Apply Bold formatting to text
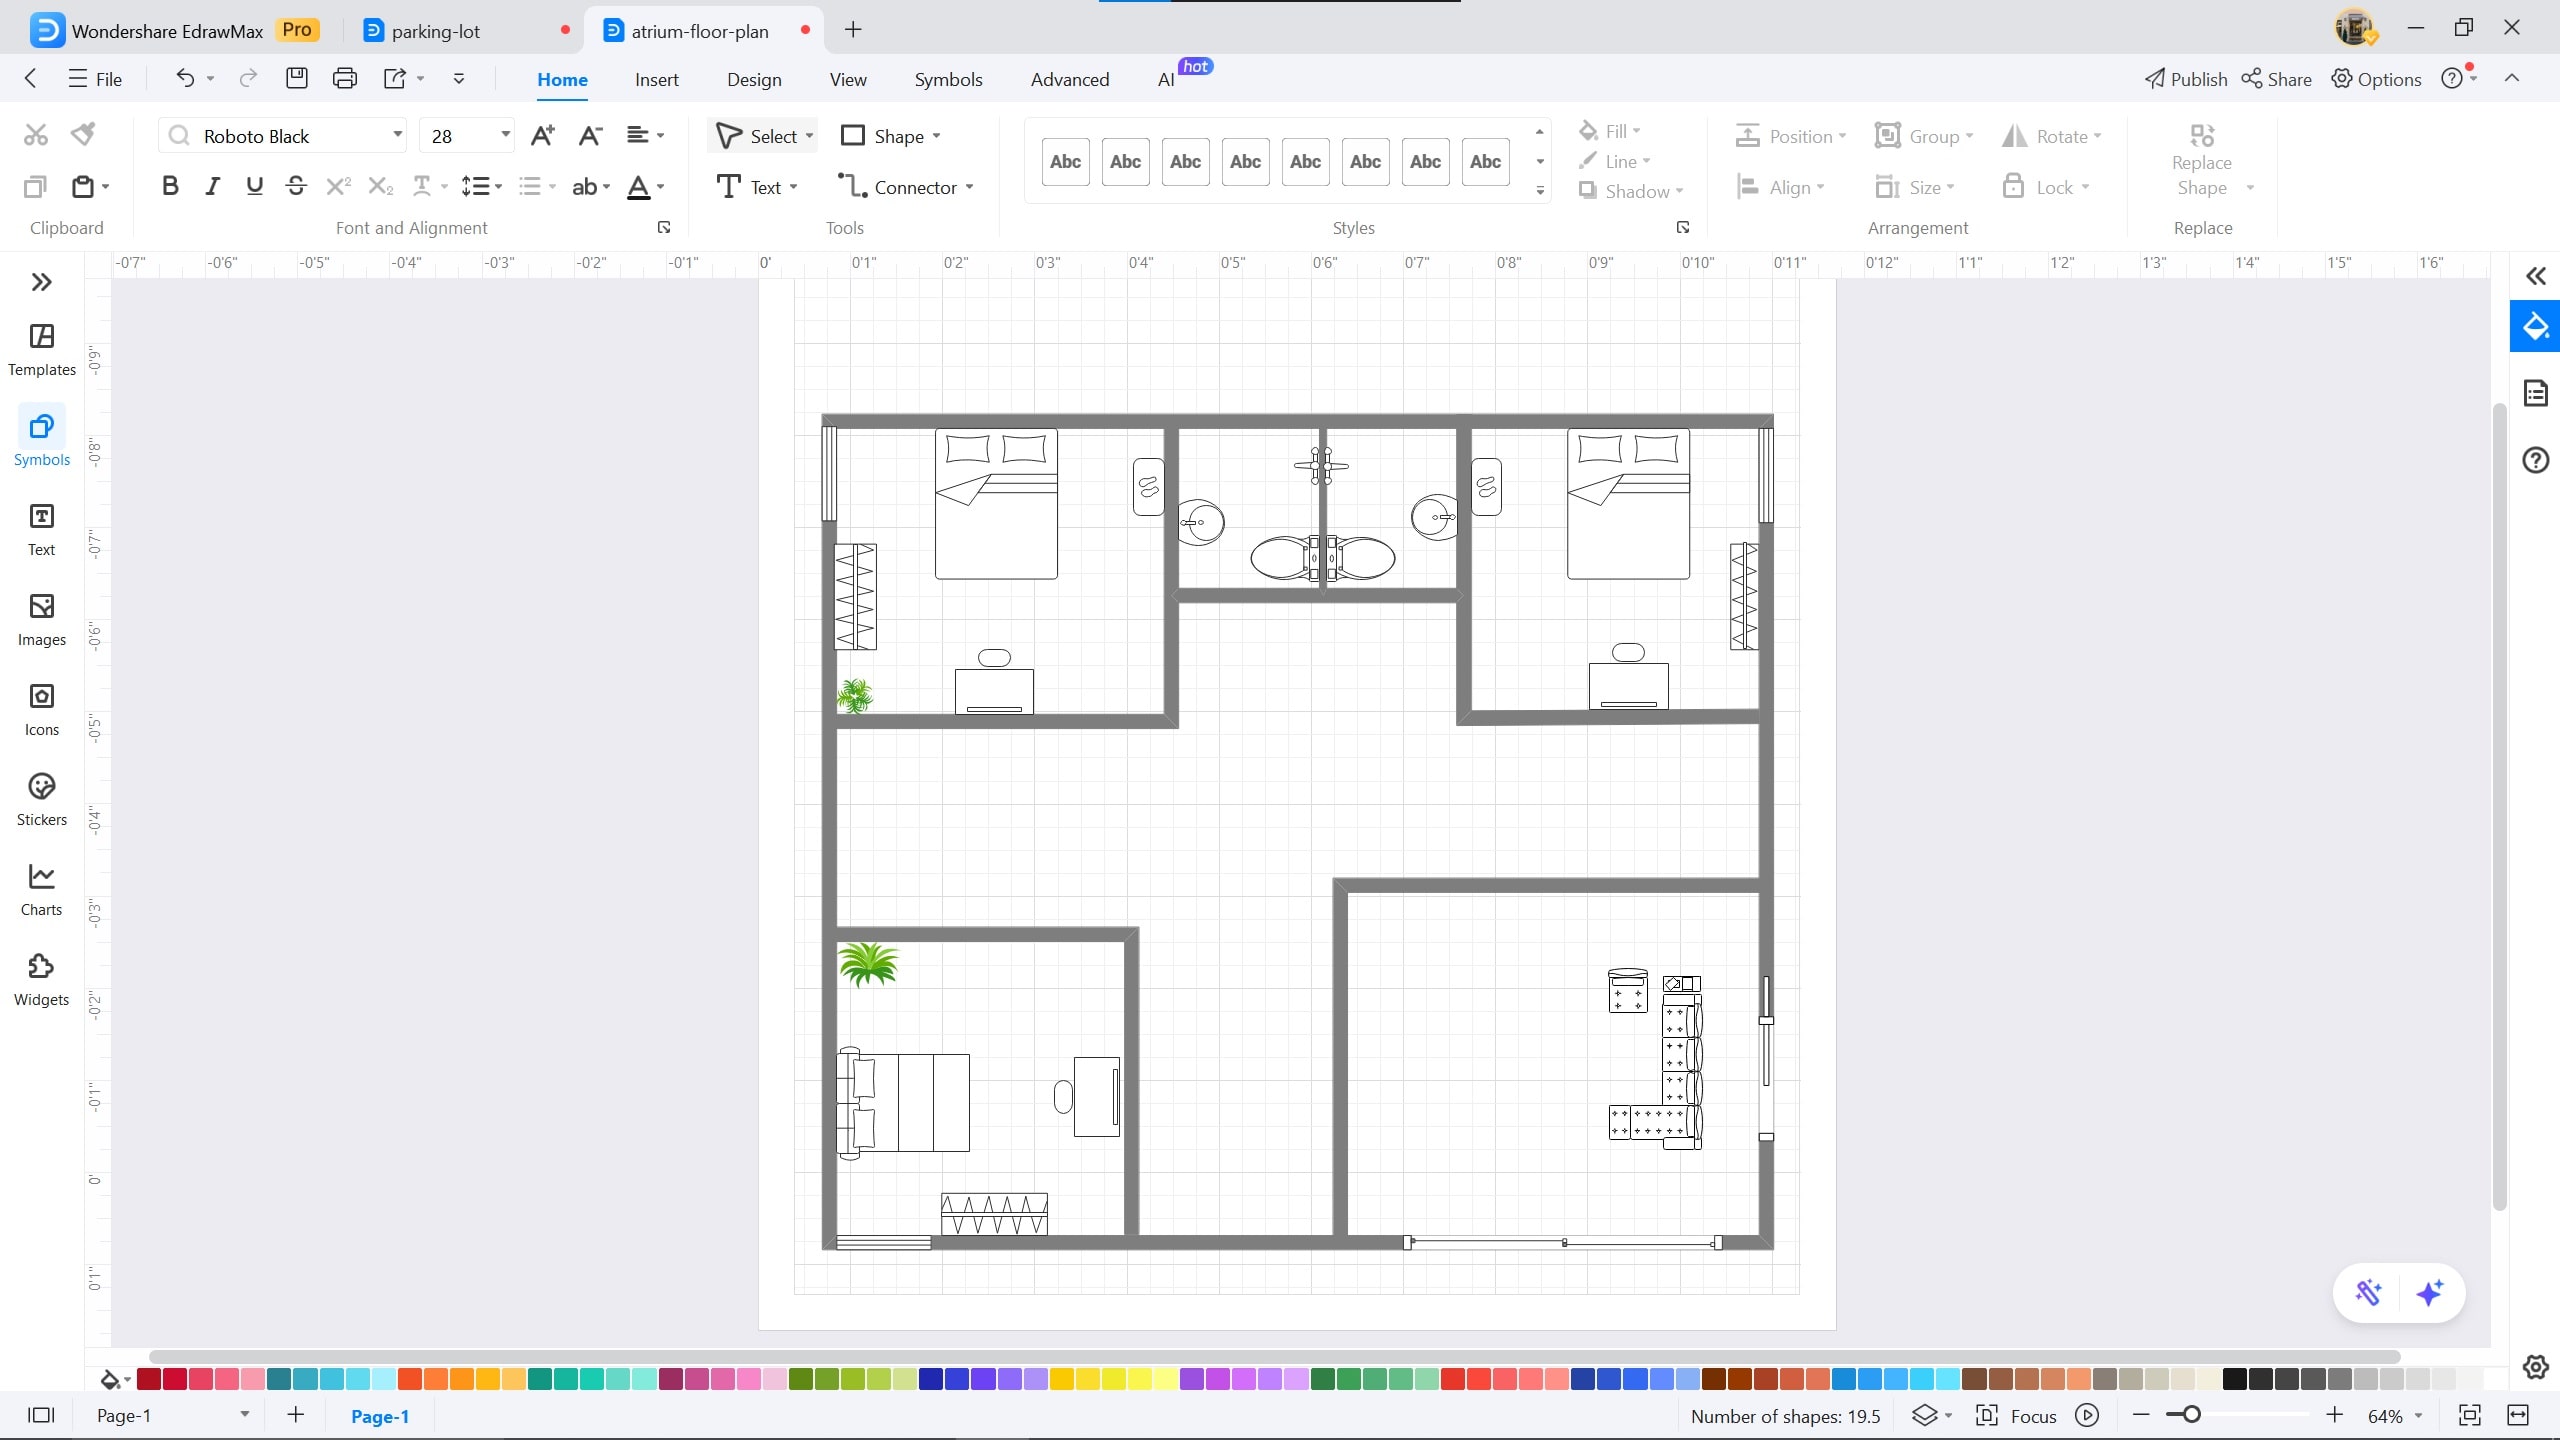Viewport: 2560px width, 1440px height. coord(170,185)
